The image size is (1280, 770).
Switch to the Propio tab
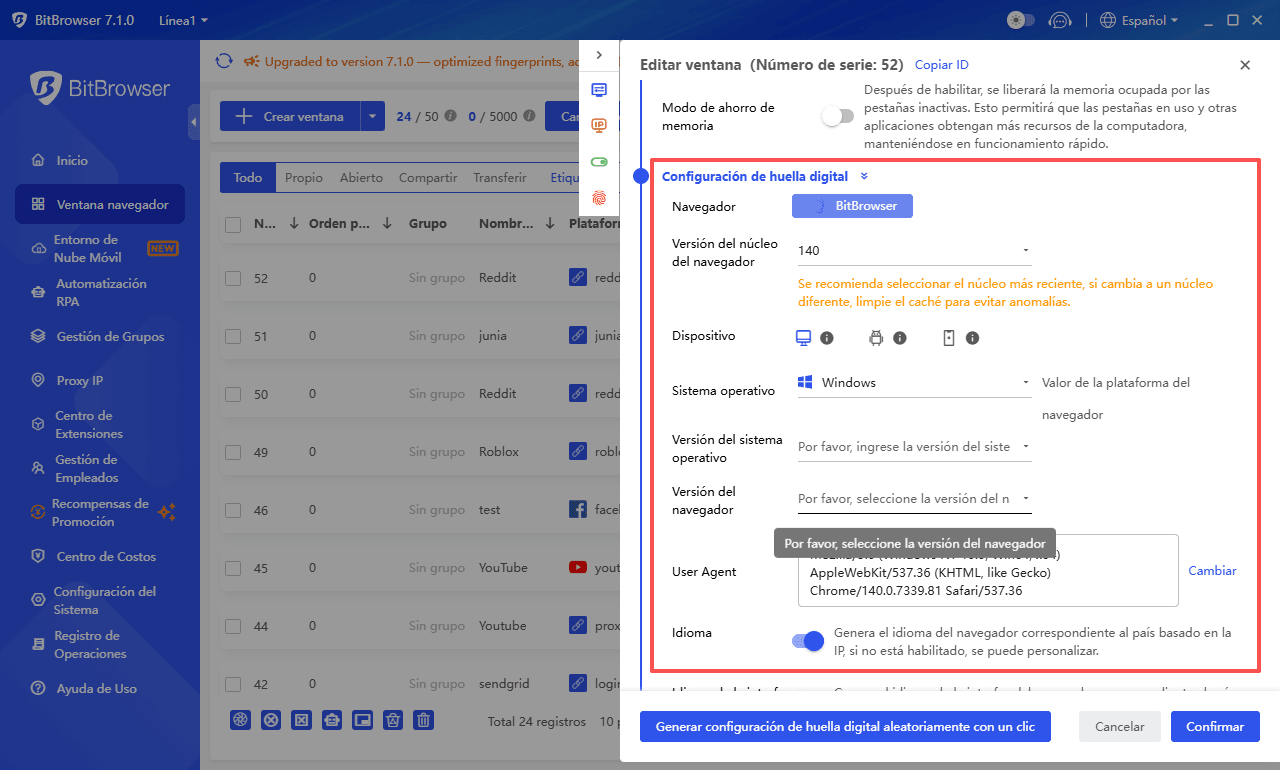click(304, 178)
